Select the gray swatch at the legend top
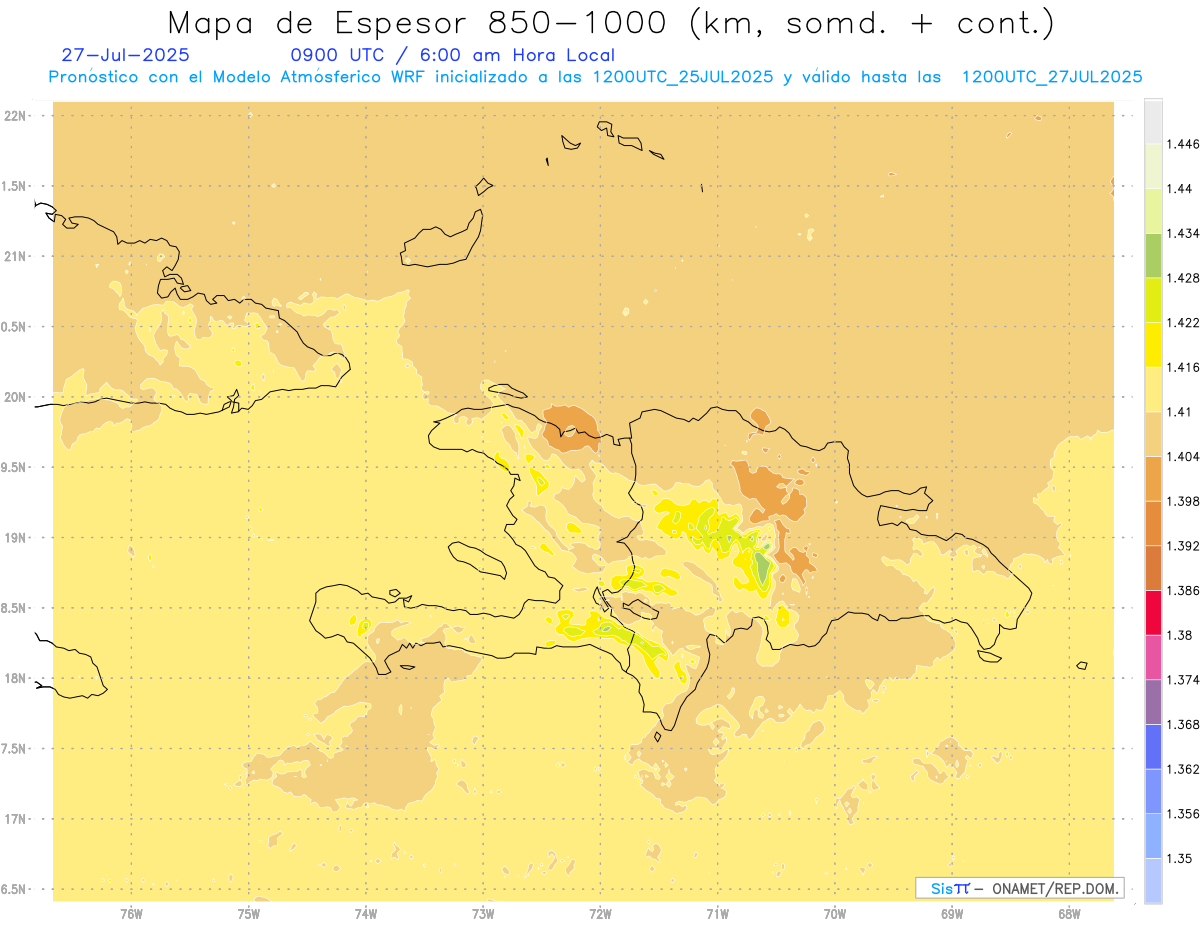This screenshot has width=1200, height=927. 1153,121
